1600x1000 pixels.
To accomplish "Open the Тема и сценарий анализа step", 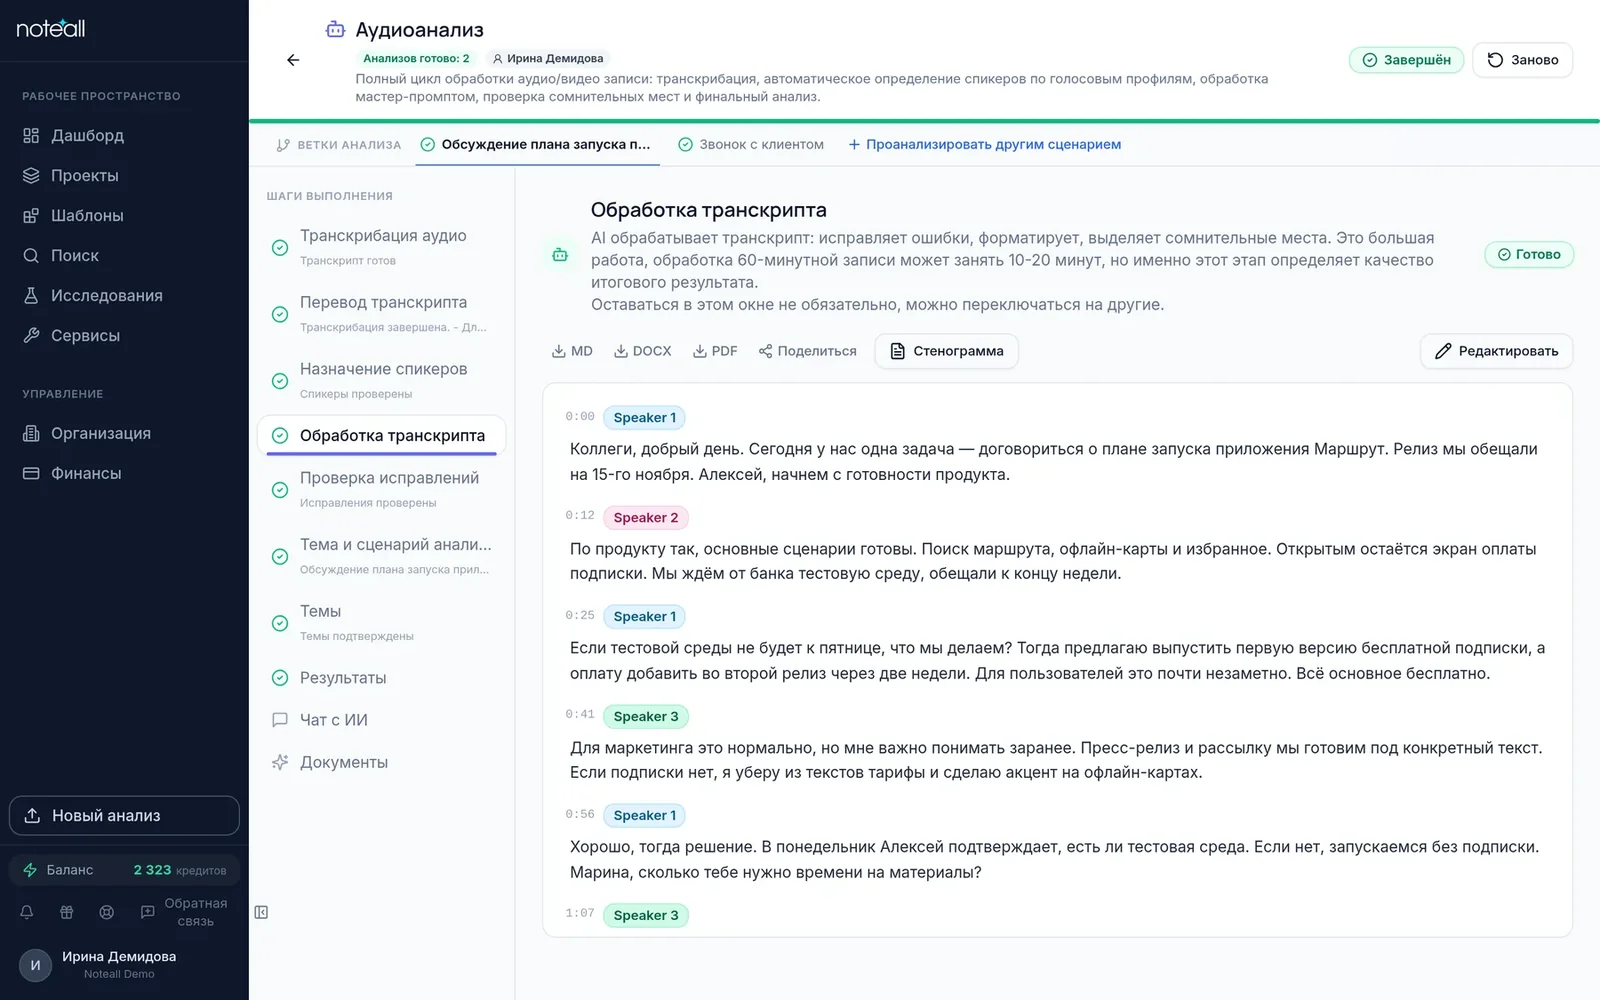I will click(x=382, y=556).
